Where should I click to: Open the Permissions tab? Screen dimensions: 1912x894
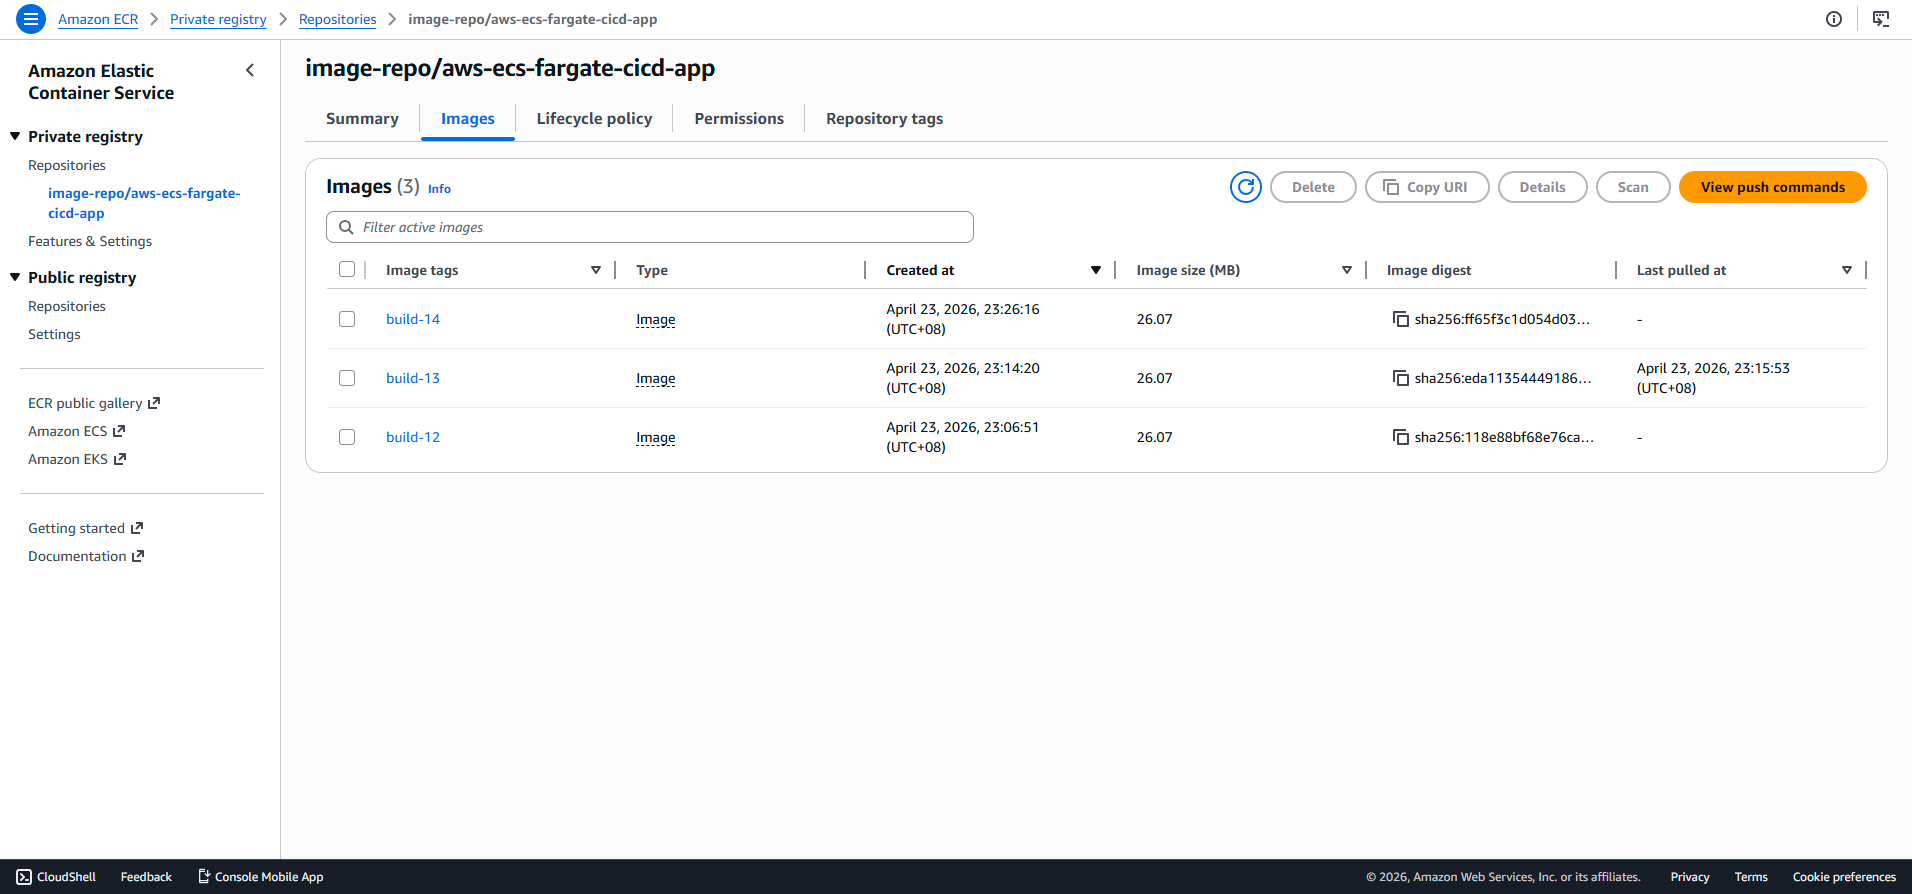pos(739,119)
